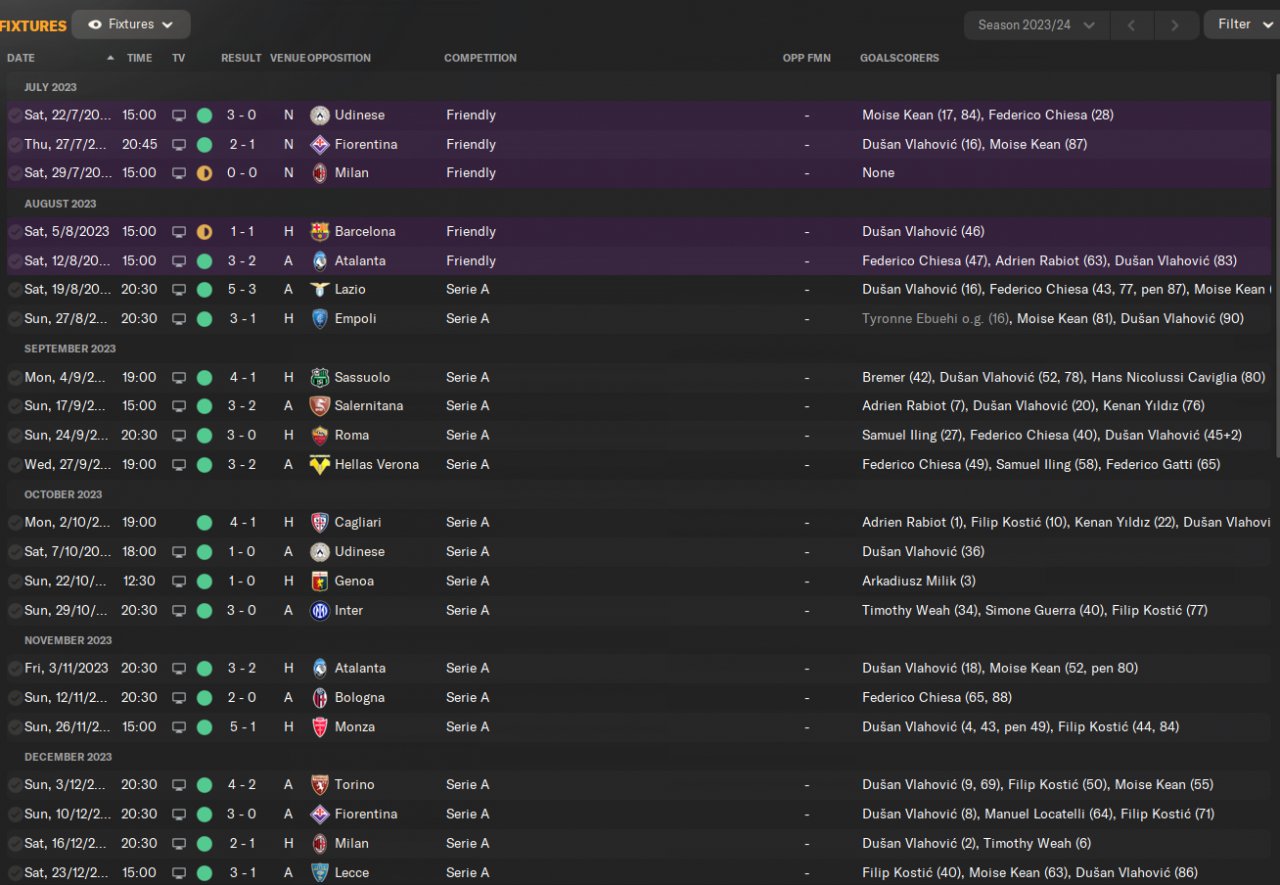Sort by the Goalscorers column header

click(x=899, y=58)
